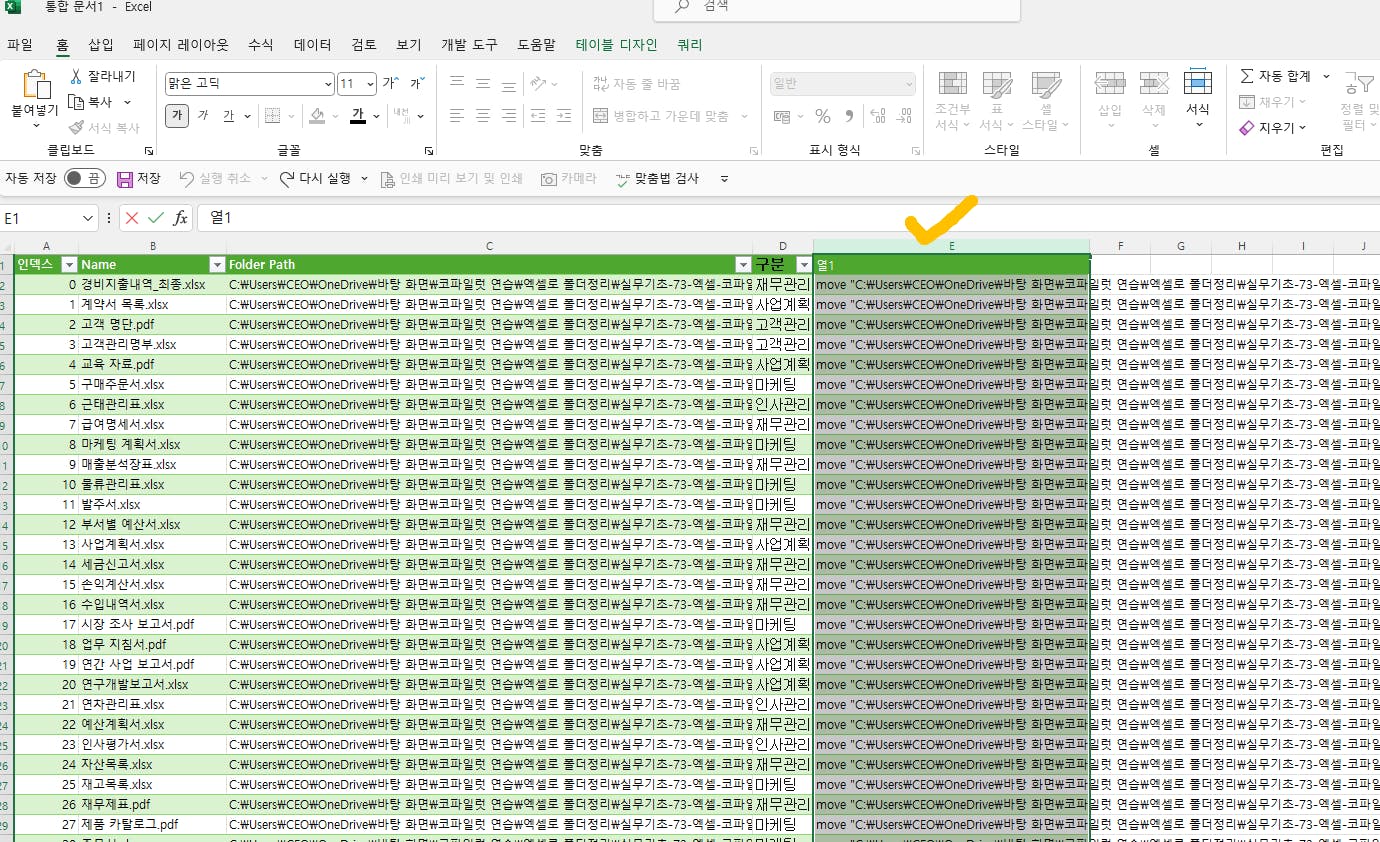Toggle the 자동 저장 autosave switch

[x=85, y=179]
